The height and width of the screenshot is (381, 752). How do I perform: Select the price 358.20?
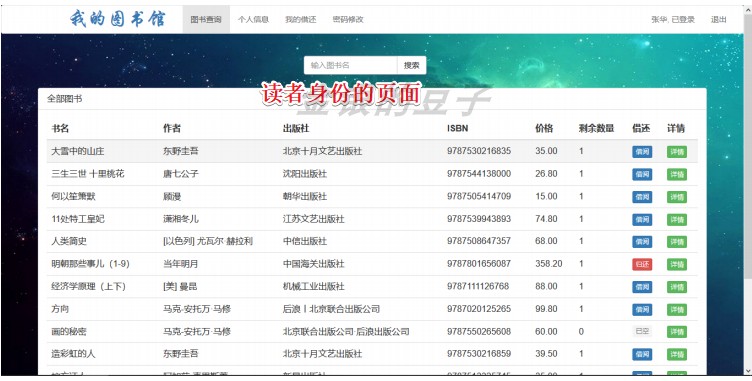tap(549, 264)
